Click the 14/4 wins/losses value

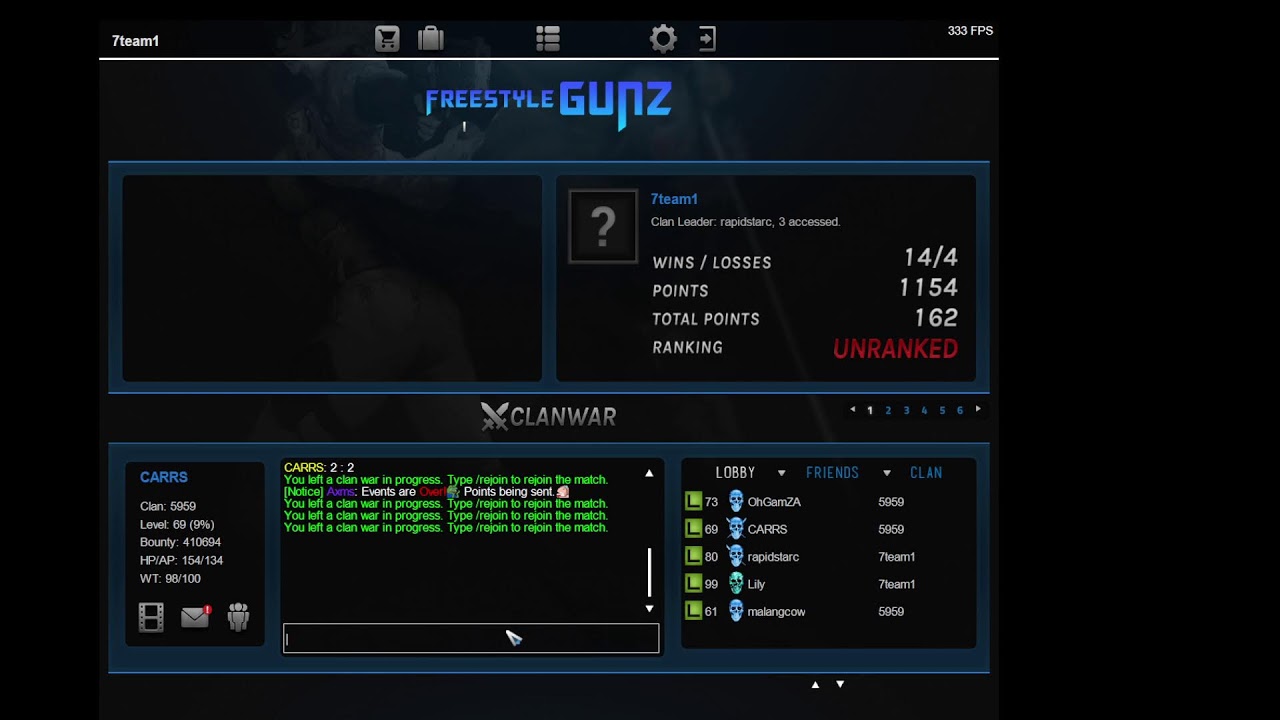(931, 258)
